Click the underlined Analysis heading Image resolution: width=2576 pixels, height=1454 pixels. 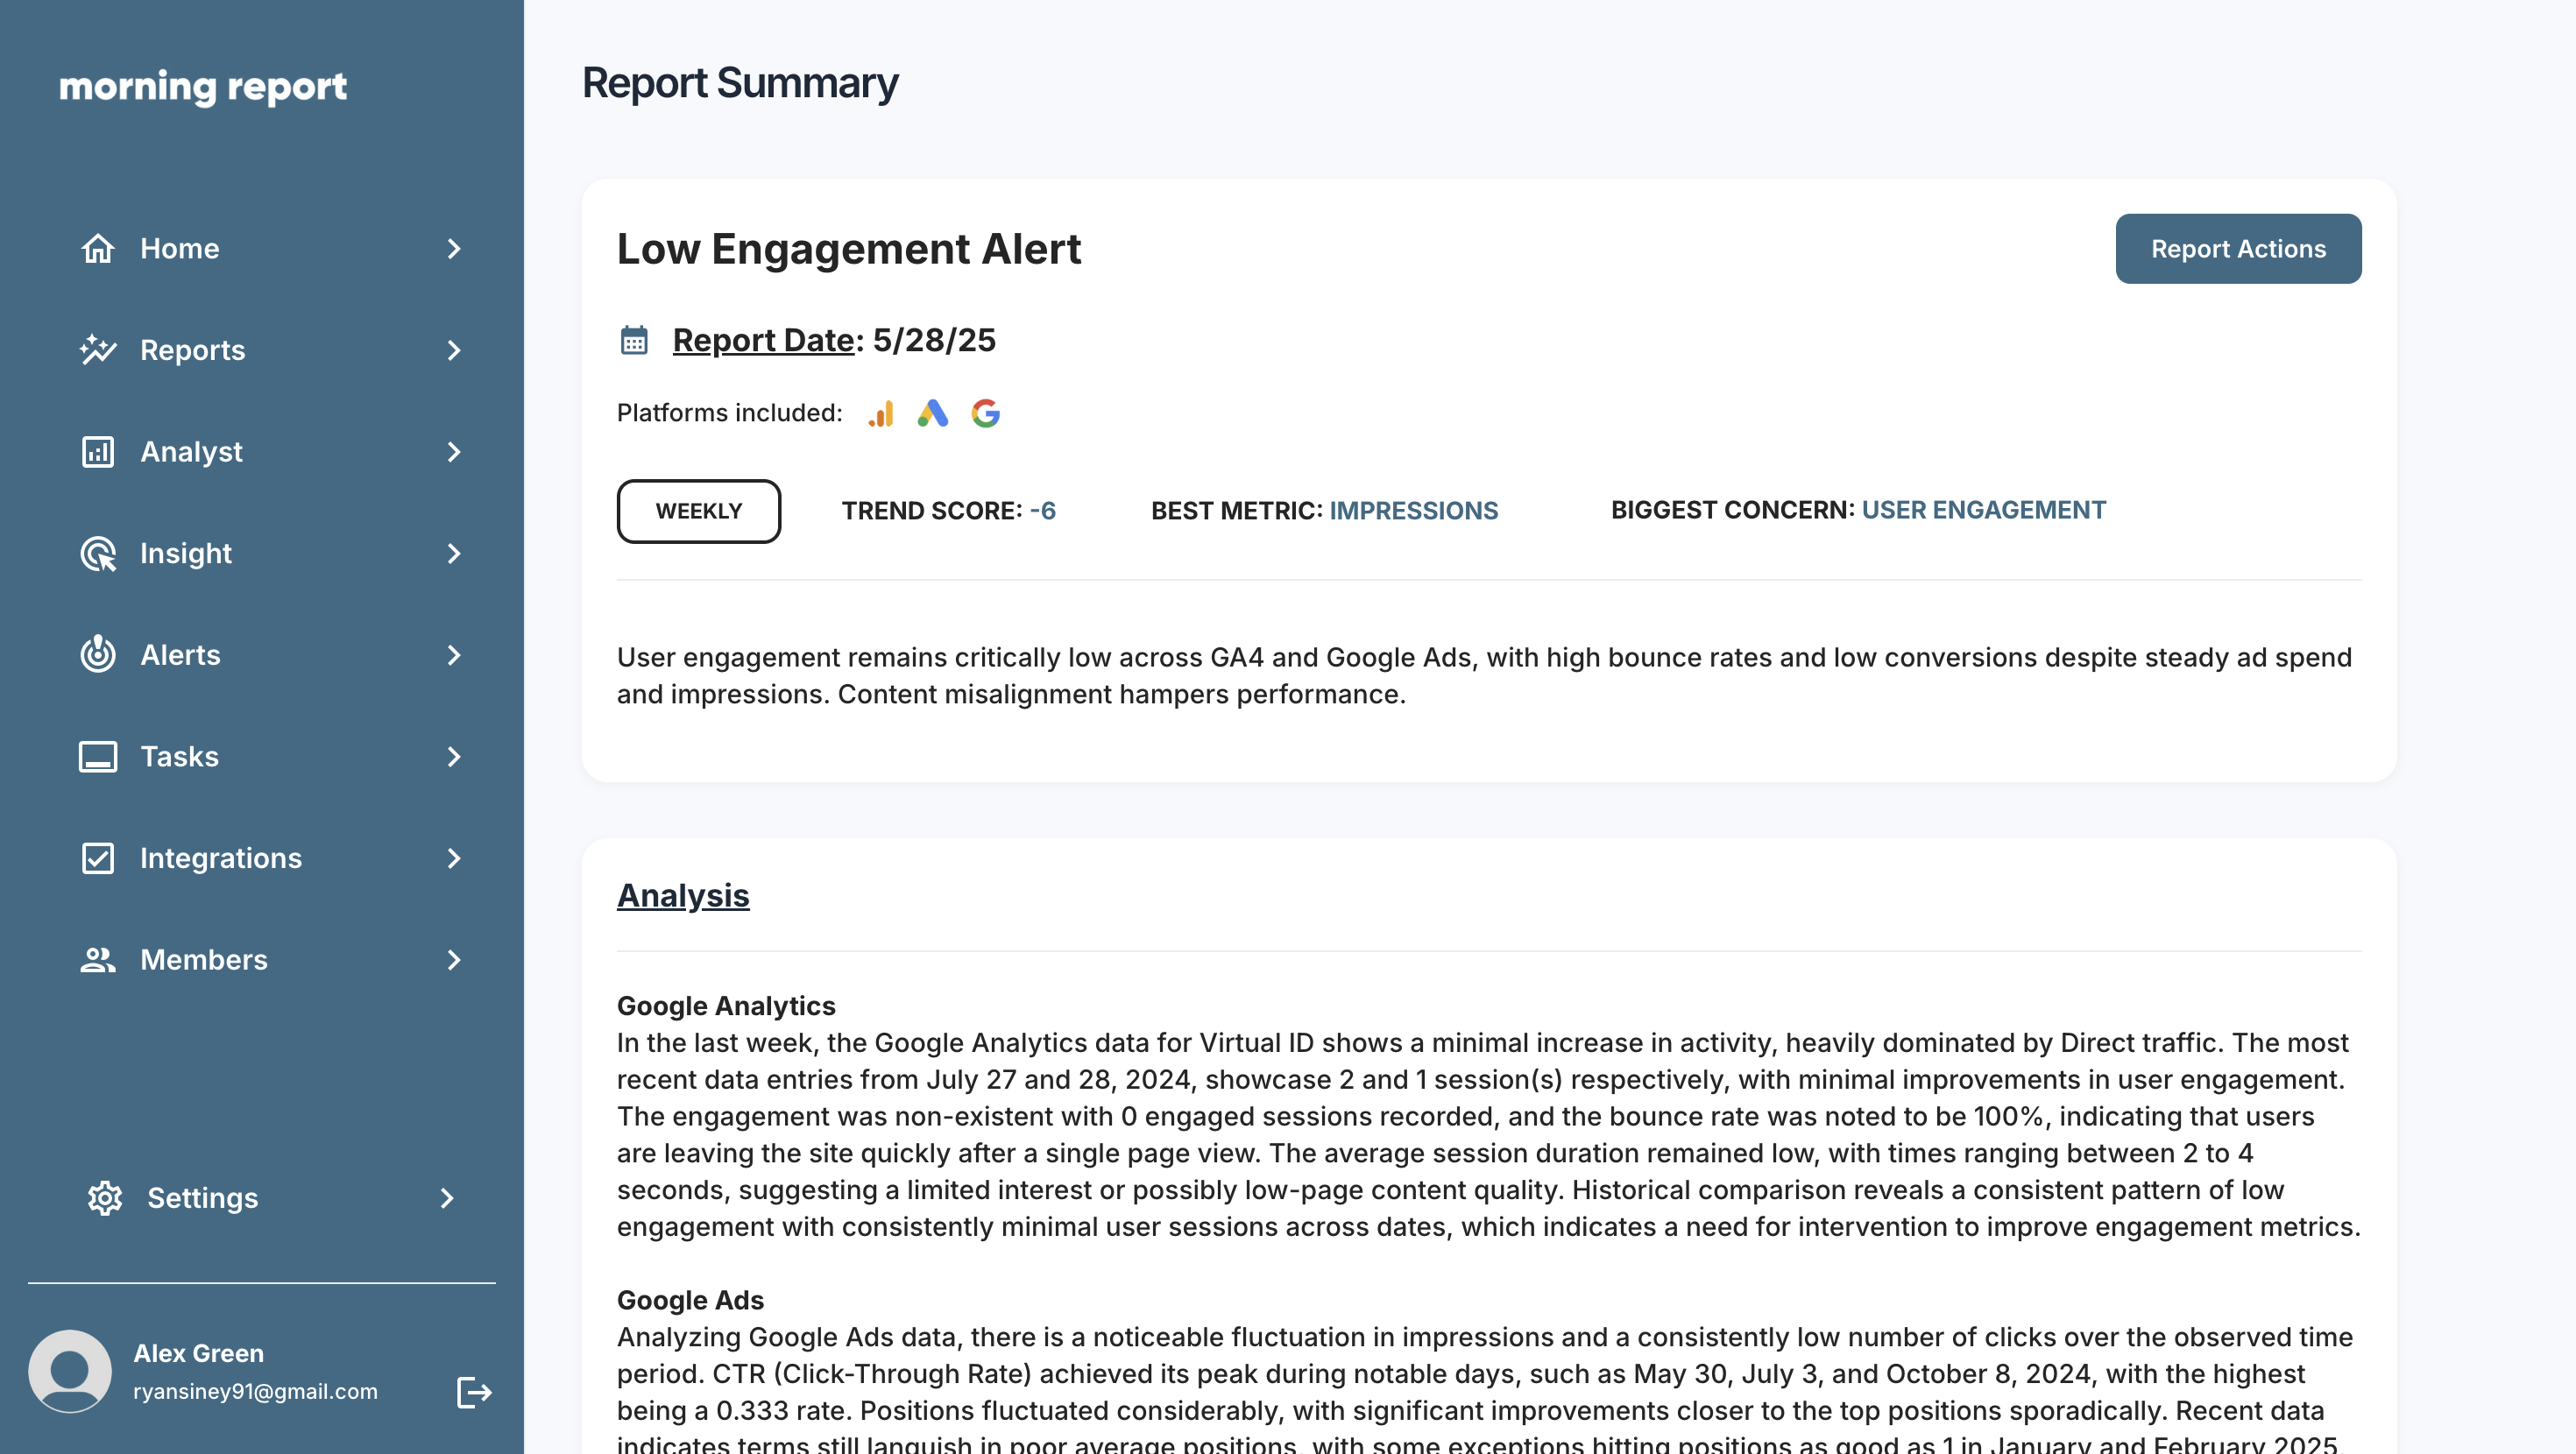[x=683, y=896]
